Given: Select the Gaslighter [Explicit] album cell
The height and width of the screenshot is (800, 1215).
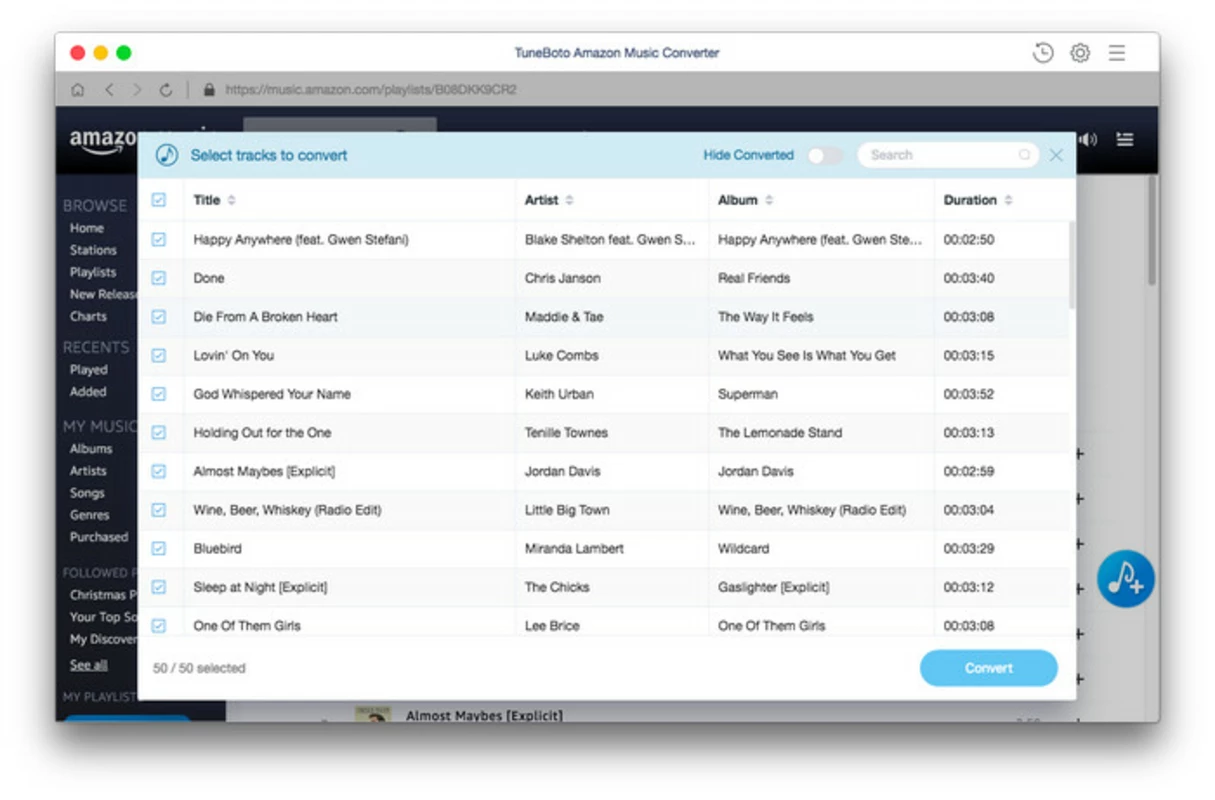Looking at the screenshot, I should tap(774, 587).
